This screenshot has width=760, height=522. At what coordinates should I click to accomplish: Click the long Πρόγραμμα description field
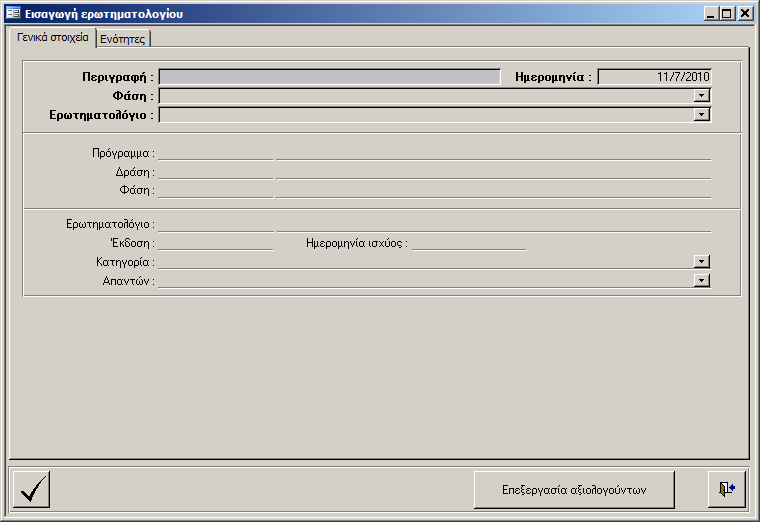pos(493,153)
